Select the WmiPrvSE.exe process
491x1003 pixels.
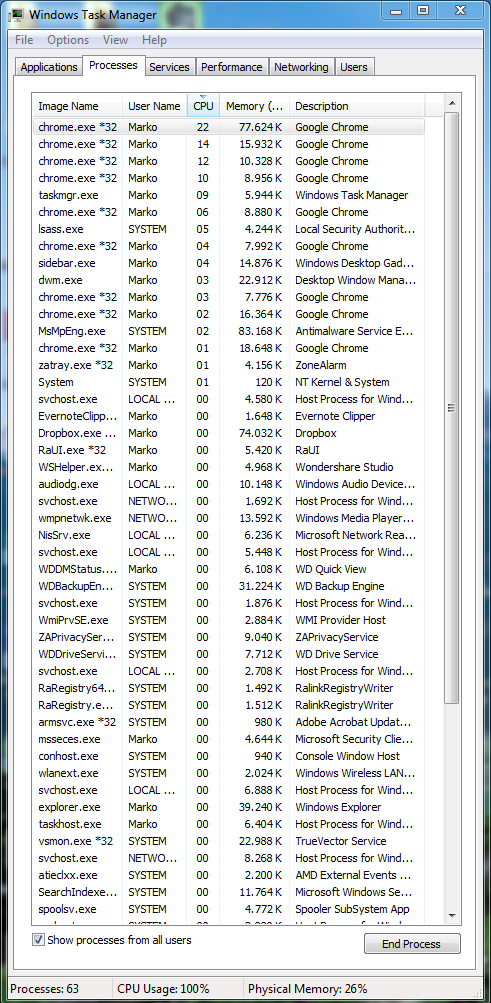(228, 620)
